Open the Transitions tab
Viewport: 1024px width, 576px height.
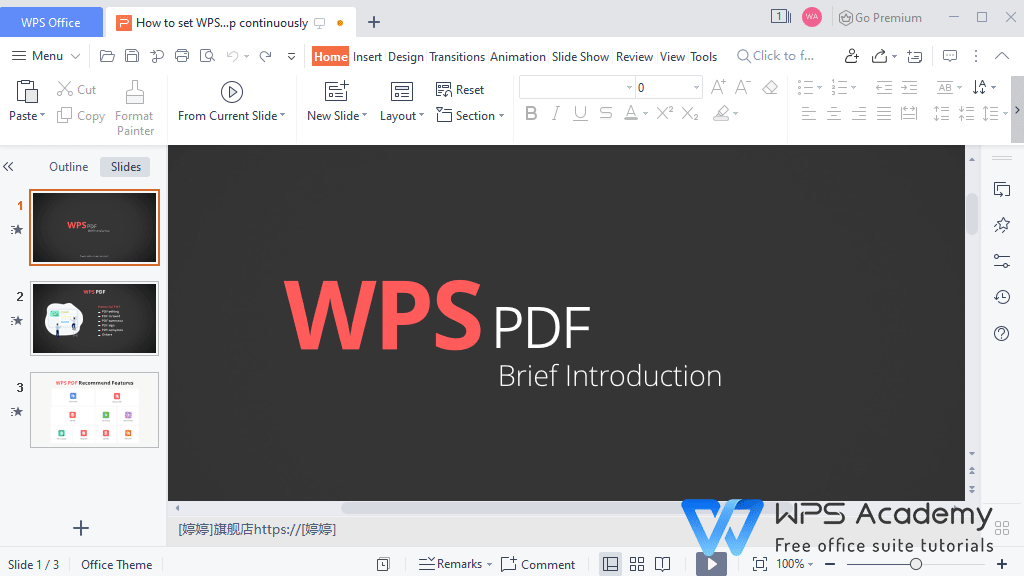click(457, 57)
